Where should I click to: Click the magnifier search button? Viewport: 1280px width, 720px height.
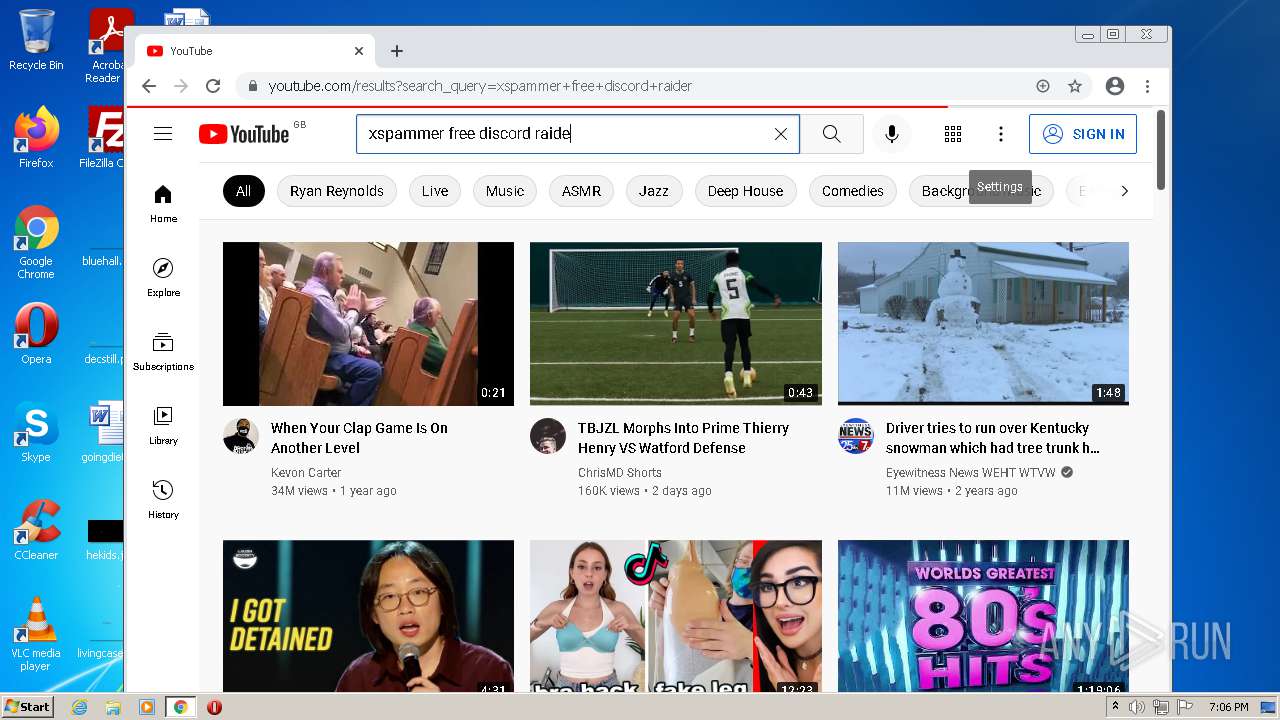(832, 134)
